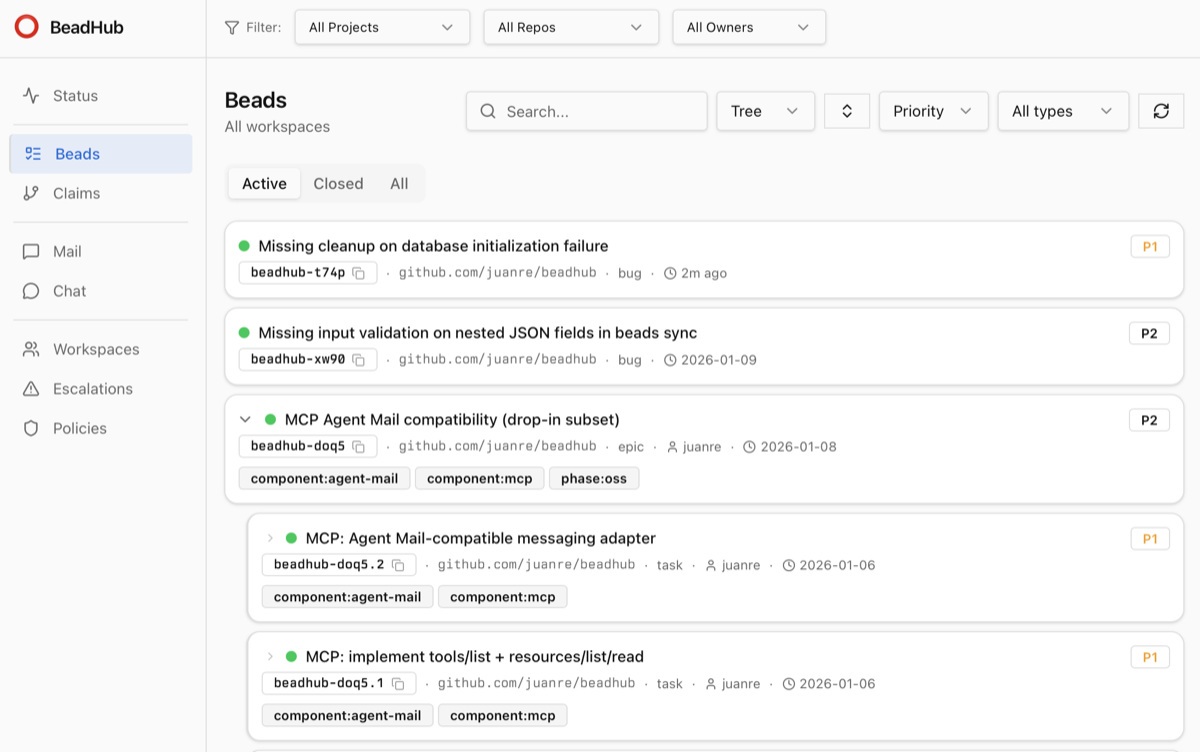Copy the beadhub-doq5.1 ID

click(x=398, y=684)
